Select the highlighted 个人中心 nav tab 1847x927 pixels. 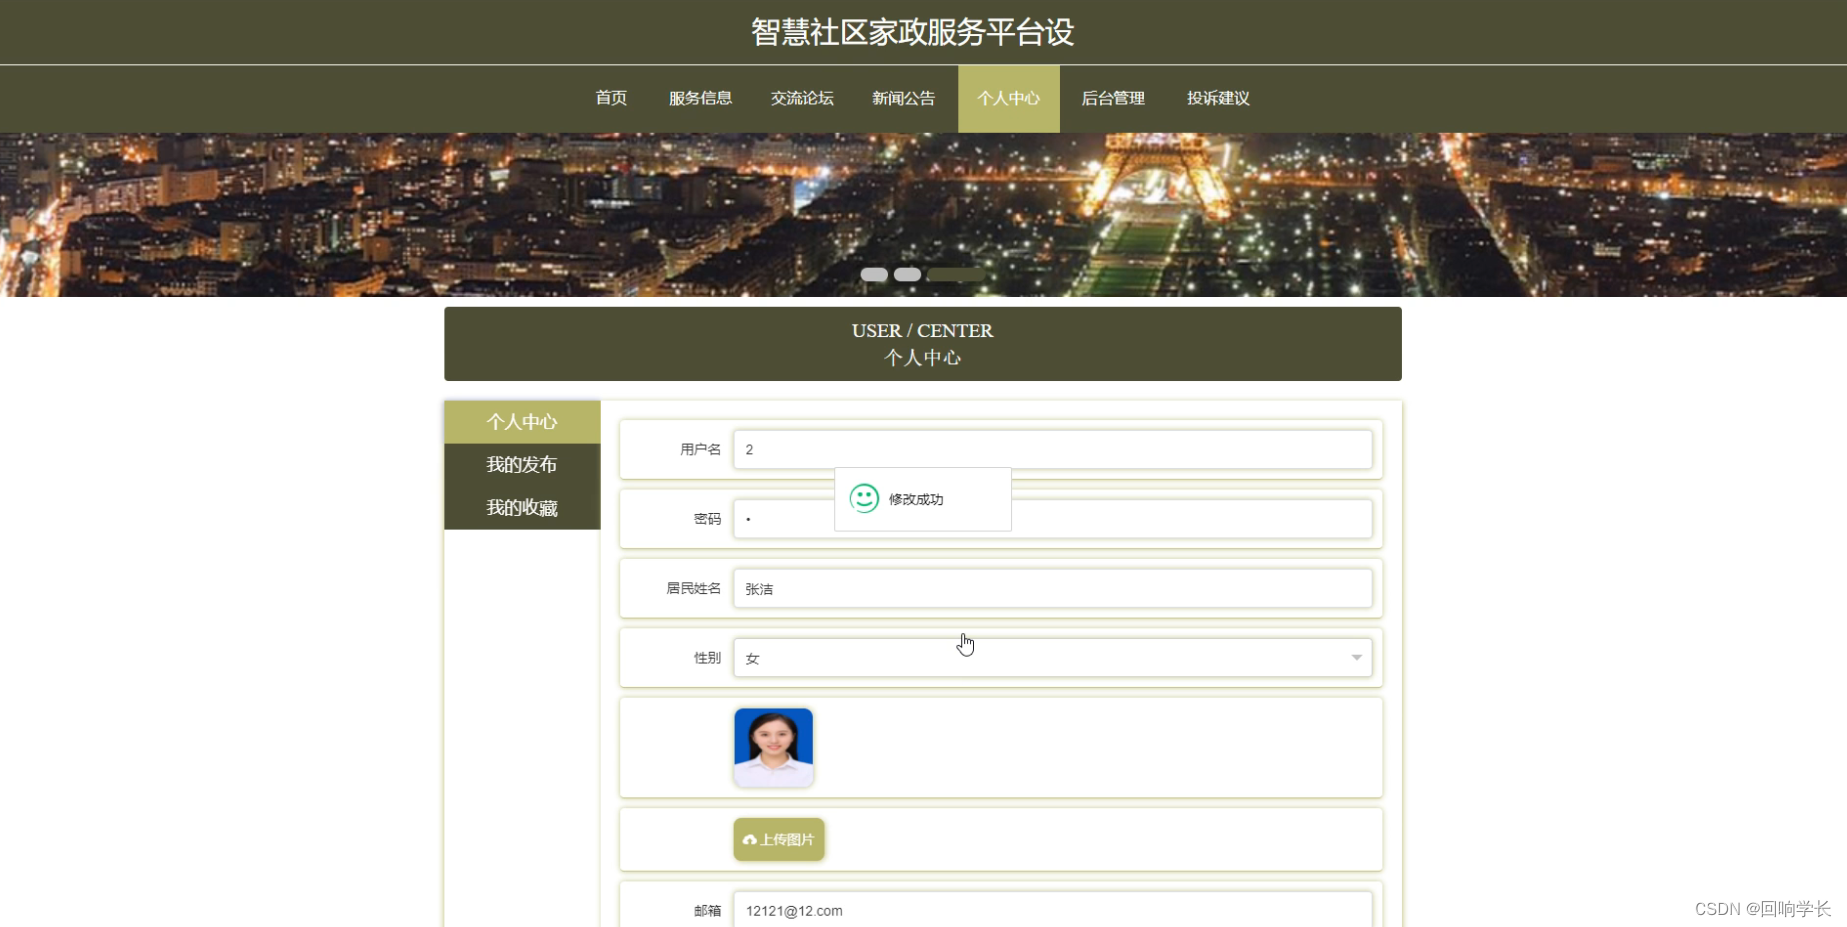coord(1008,98)
